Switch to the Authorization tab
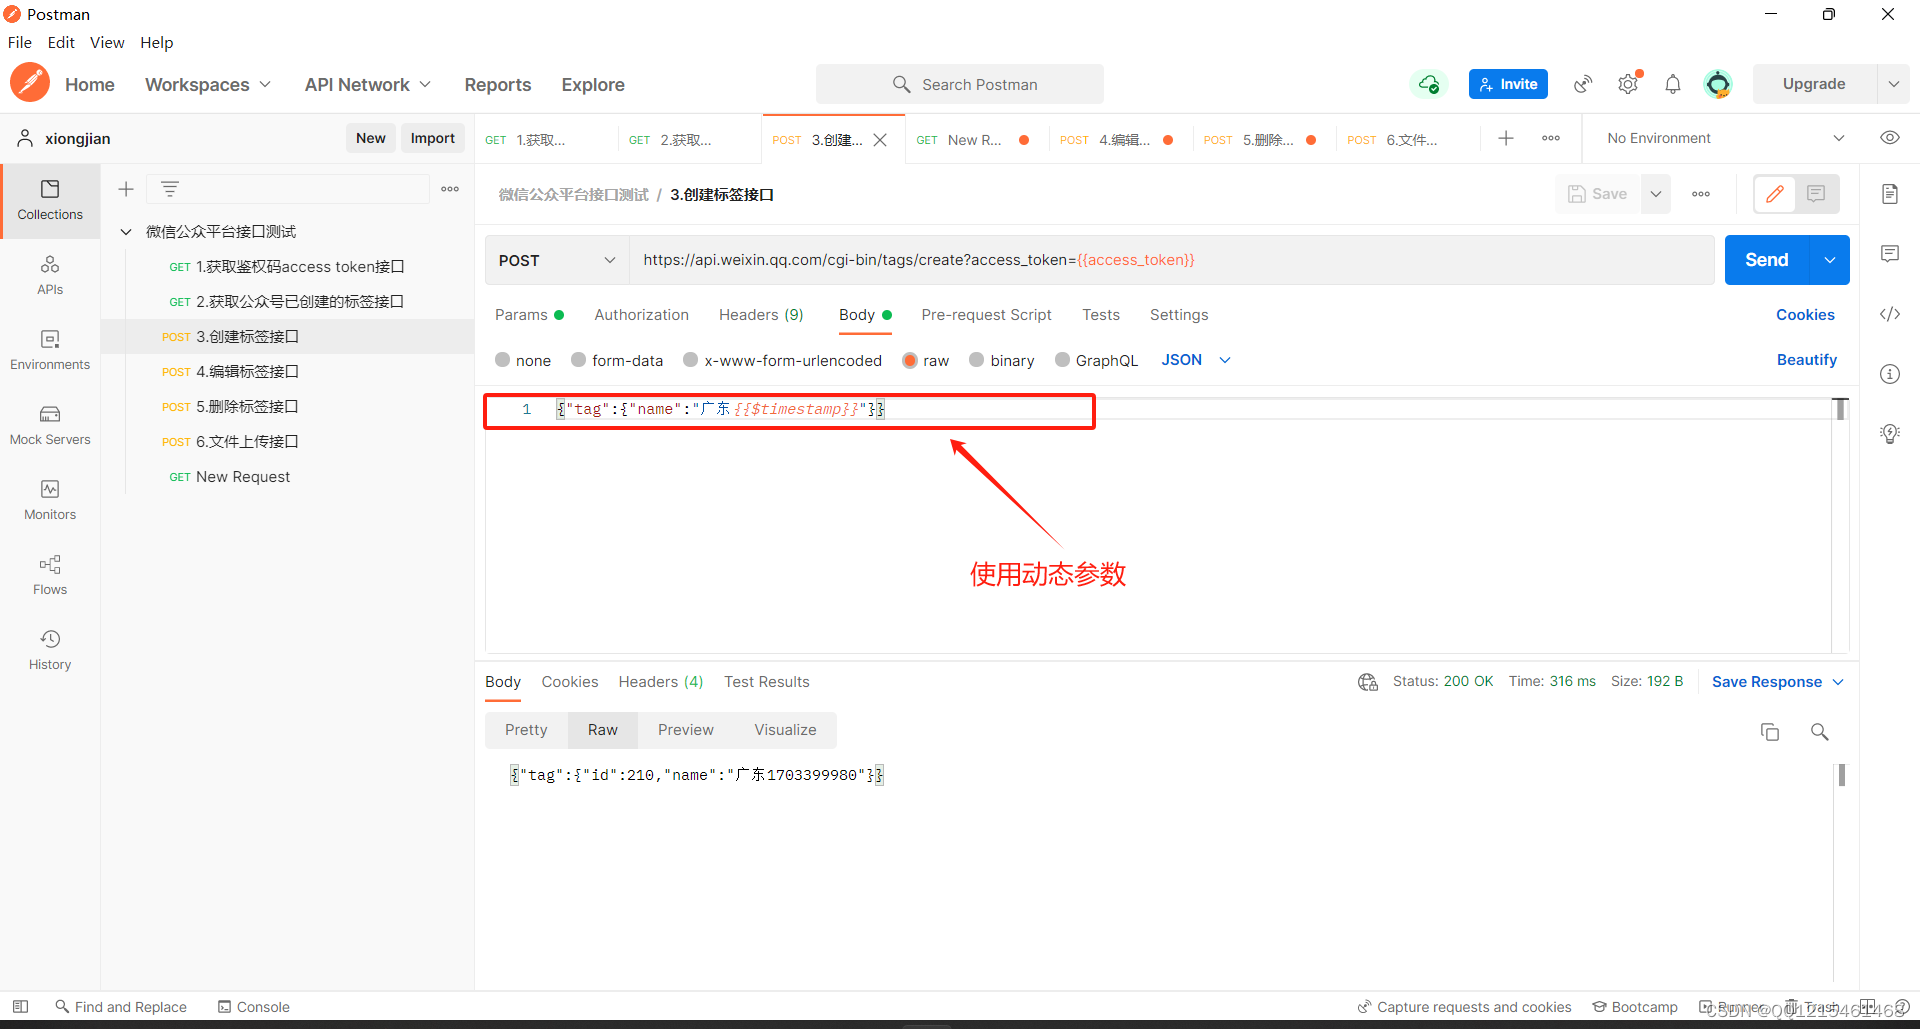The image size is (1920, 1029). pyautogui.click(x=641, y=315)
